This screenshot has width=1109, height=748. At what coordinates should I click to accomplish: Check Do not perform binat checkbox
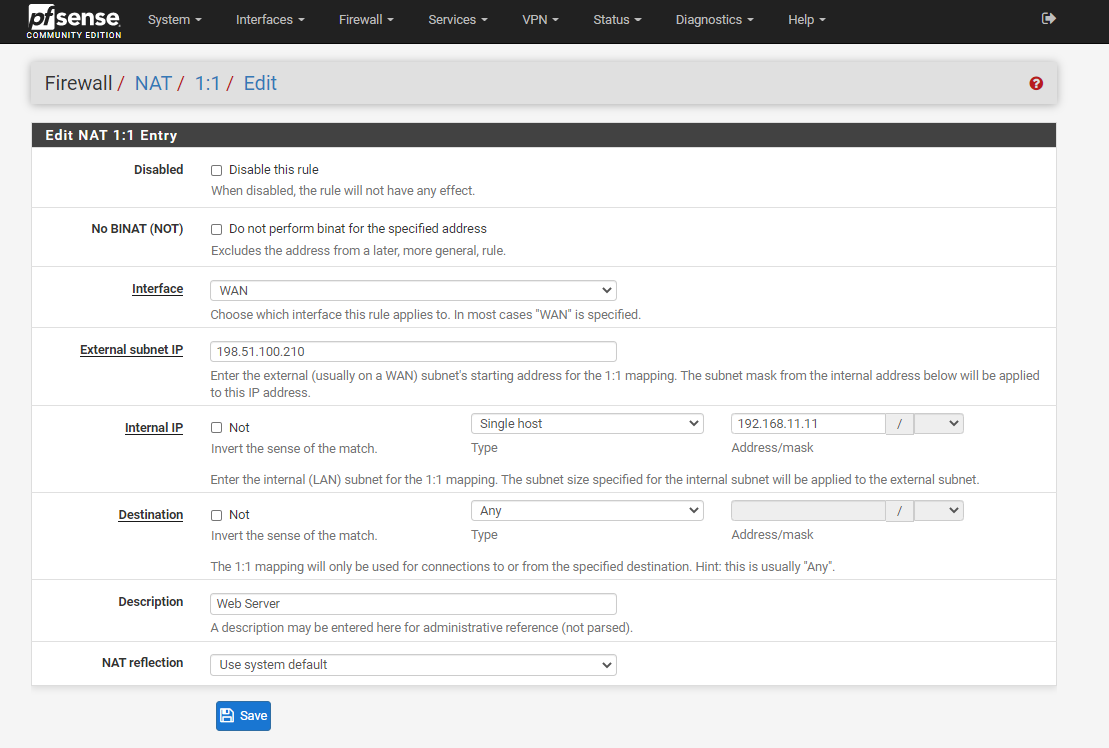(x=216, y=229)
